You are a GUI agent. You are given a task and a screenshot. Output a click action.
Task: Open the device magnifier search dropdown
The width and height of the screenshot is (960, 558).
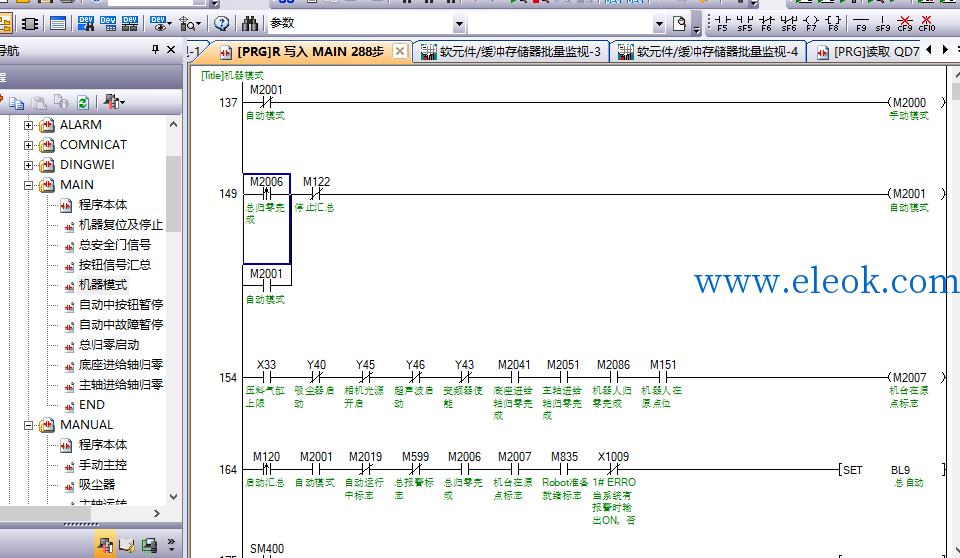[190, 24]
